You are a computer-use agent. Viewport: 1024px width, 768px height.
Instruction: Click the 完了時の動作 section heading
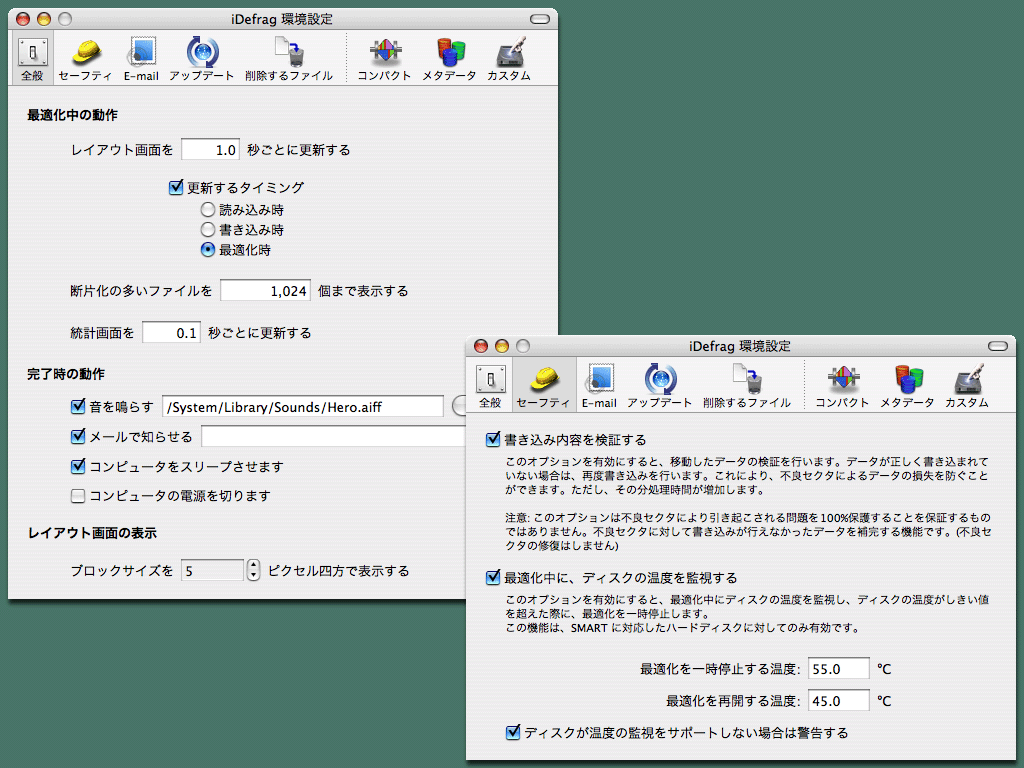[66, 374]
